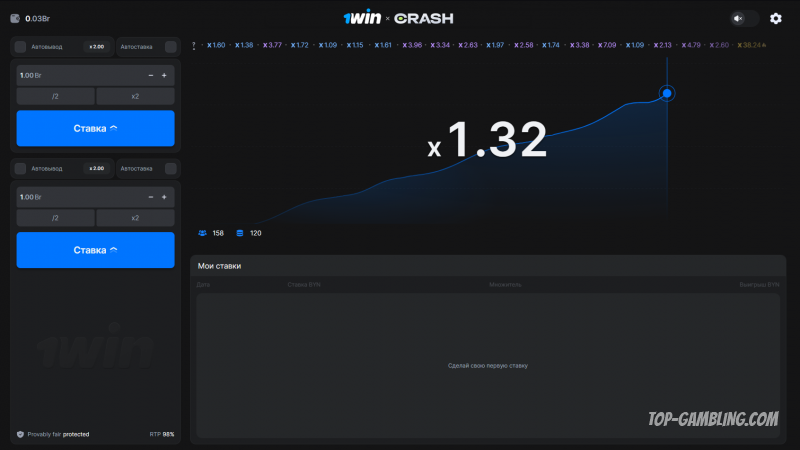The width and height of the screenshot is (800, 450).
Task: Select the x1.38 history result
Action: [x=244, y=45]
